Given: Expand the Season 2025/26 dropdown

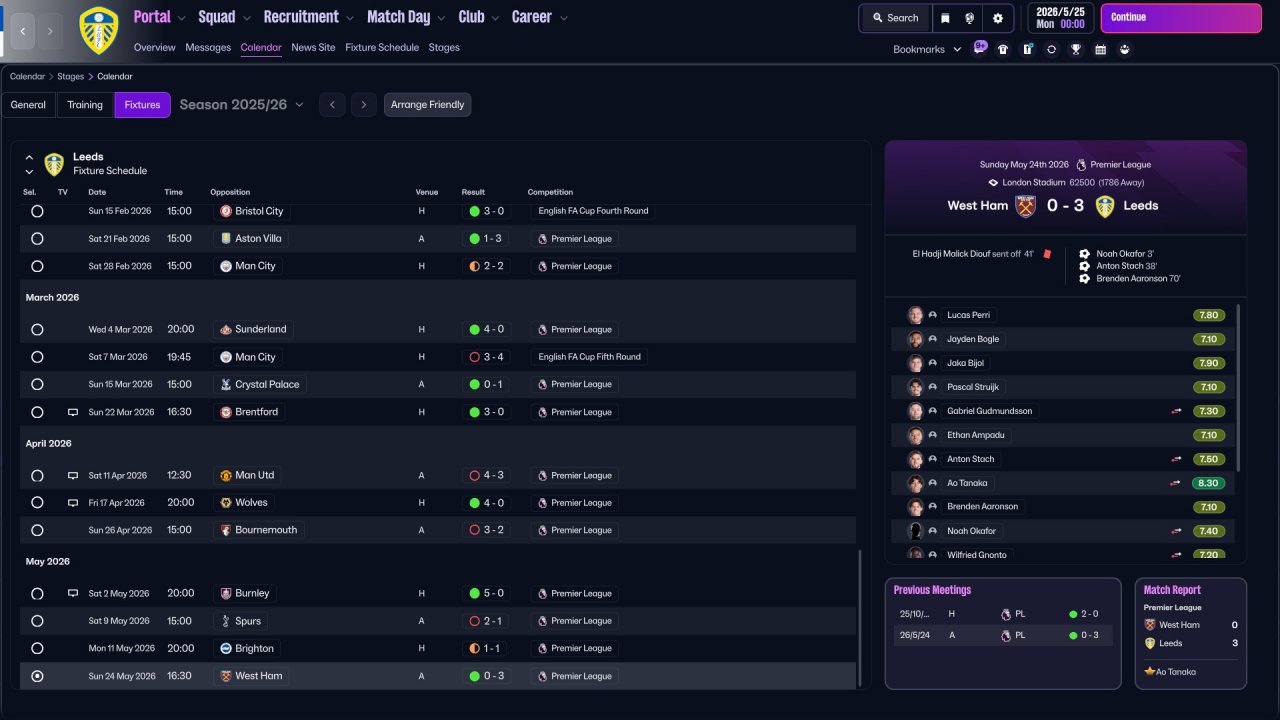Looking at the screenshot, I should tap(242, 105).
